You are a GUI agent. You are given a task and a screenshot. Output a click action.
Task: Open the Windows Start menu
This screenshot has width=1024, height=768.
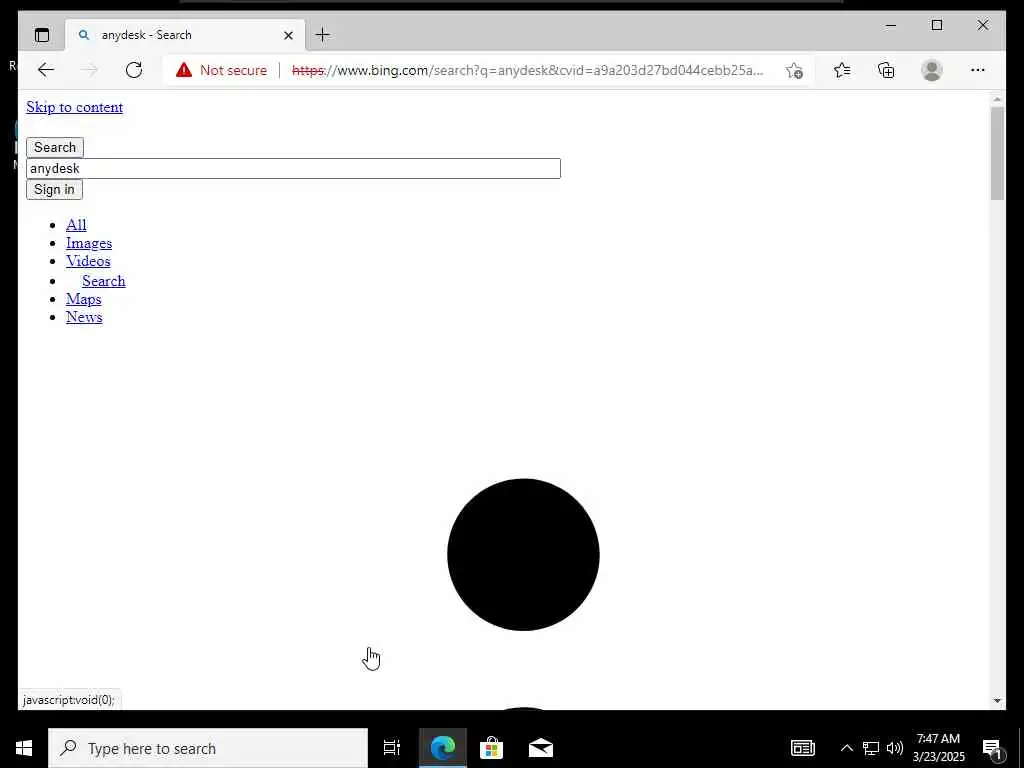pyautogui.click(x=24, y=748)
